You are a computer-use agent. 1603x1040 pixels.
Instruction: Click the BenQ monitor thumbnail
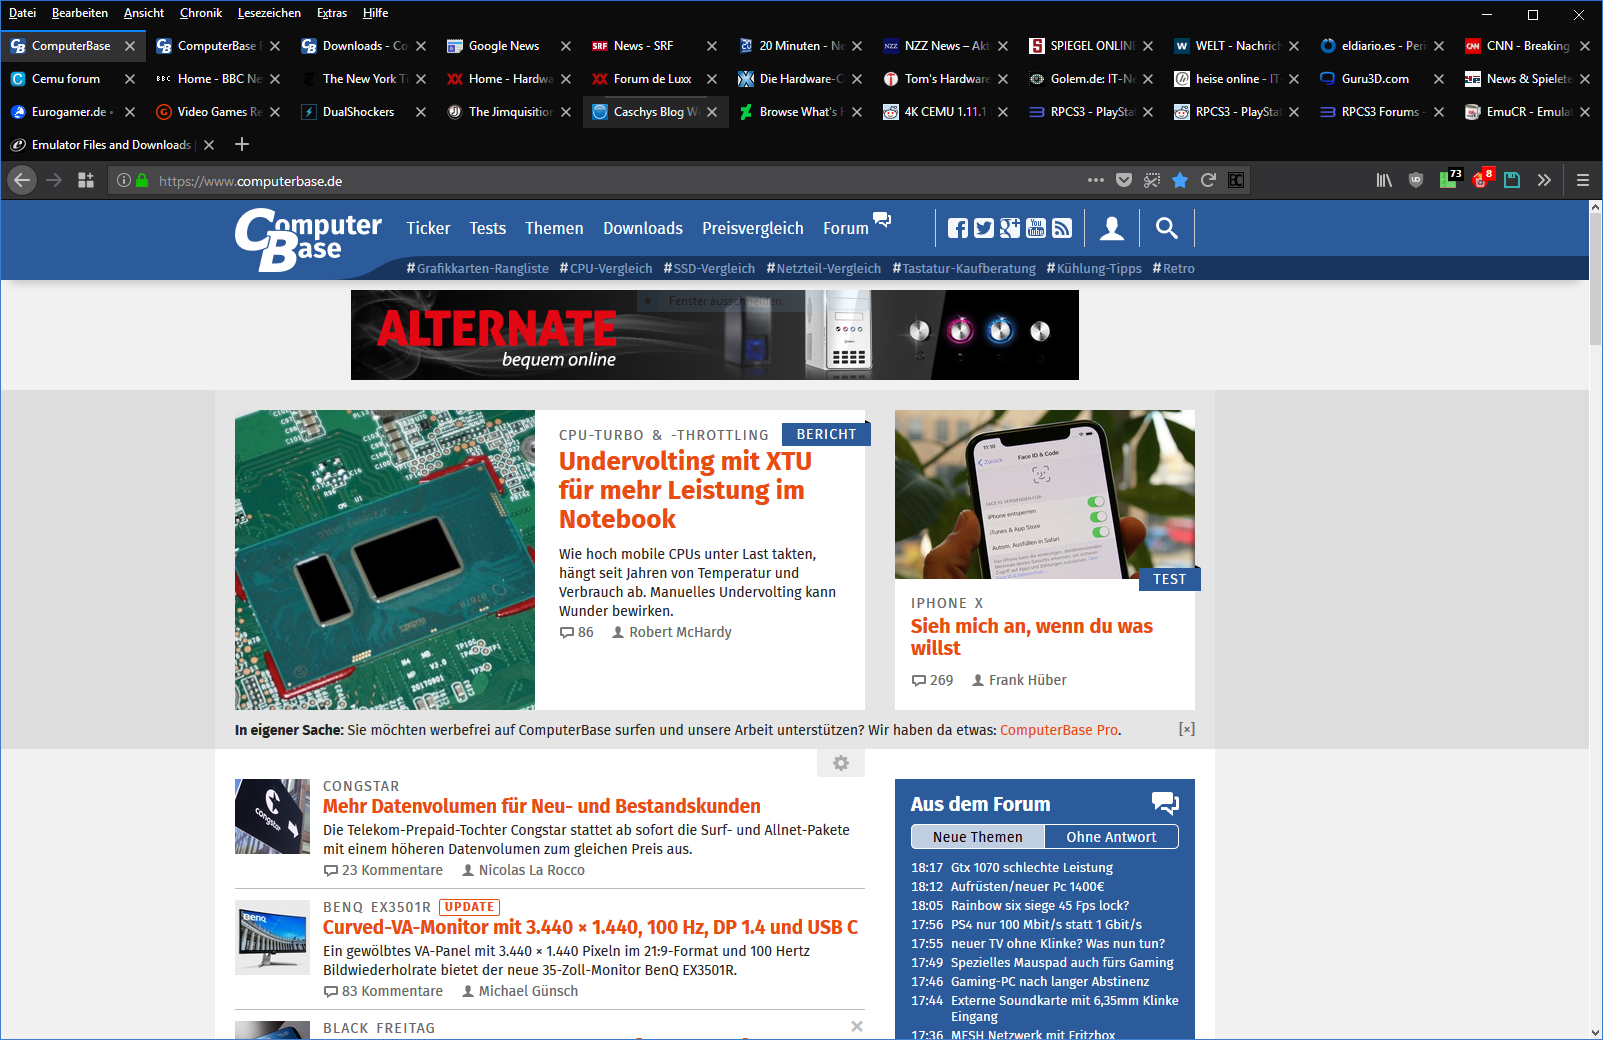272,937
